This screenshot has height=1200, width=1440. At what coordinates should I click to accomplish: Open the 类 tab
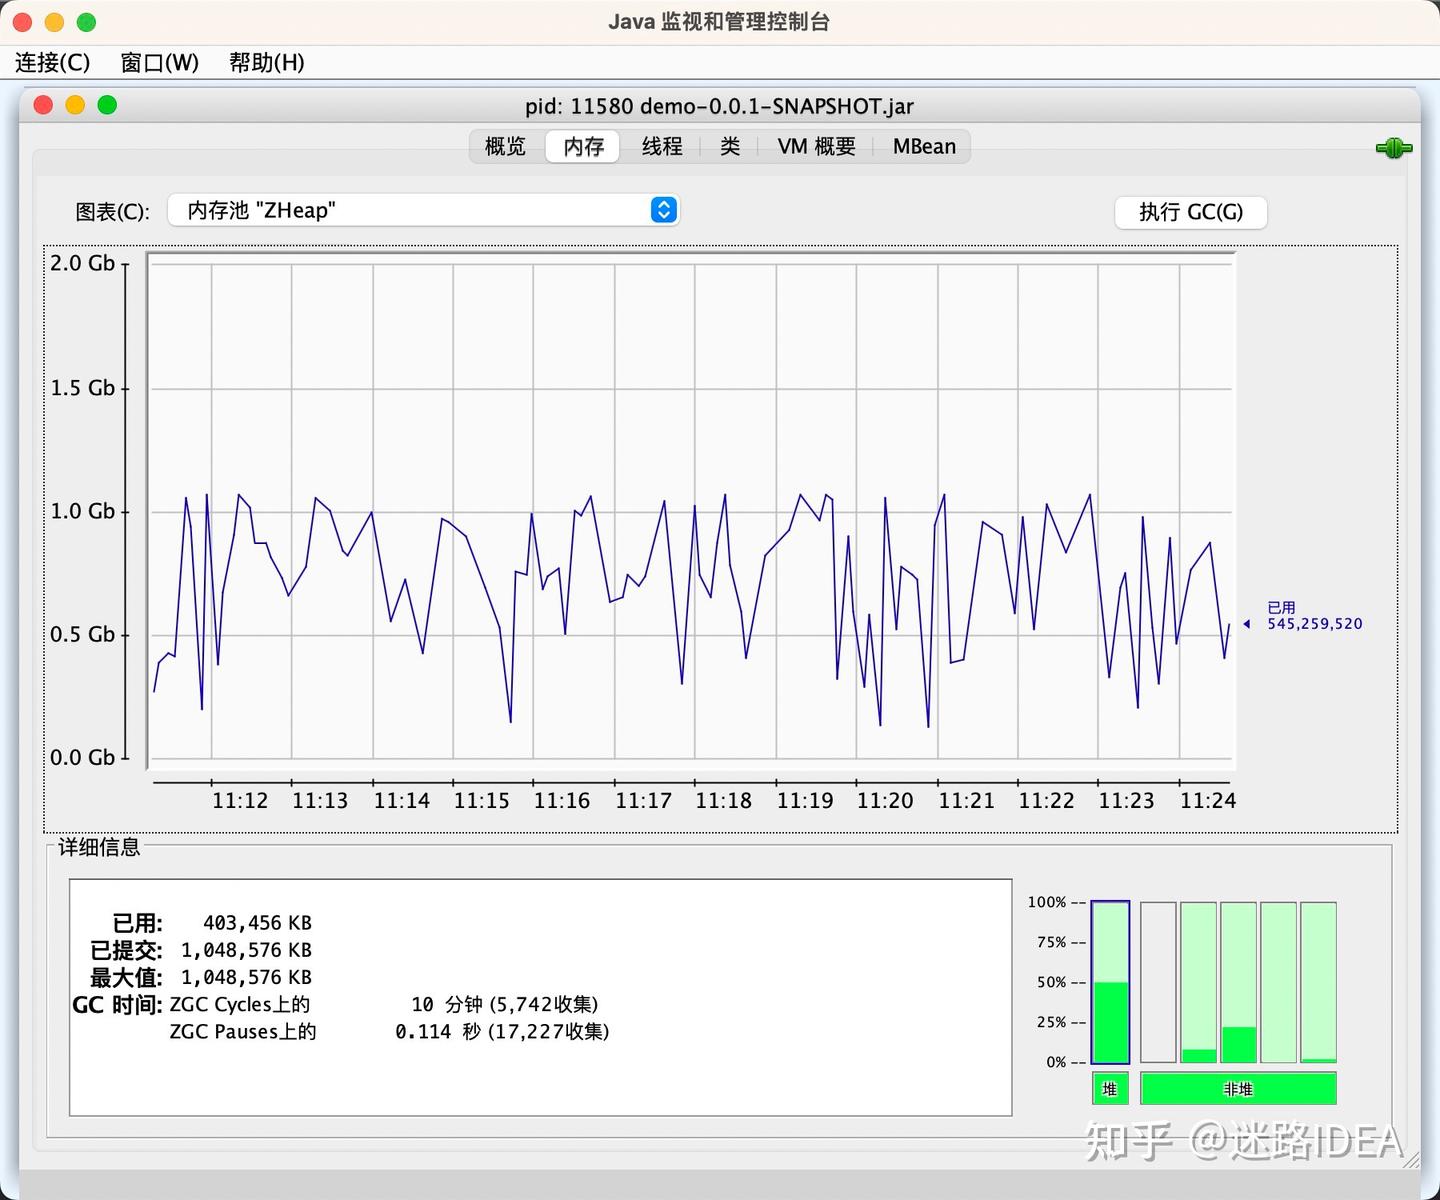coord(730,147)
